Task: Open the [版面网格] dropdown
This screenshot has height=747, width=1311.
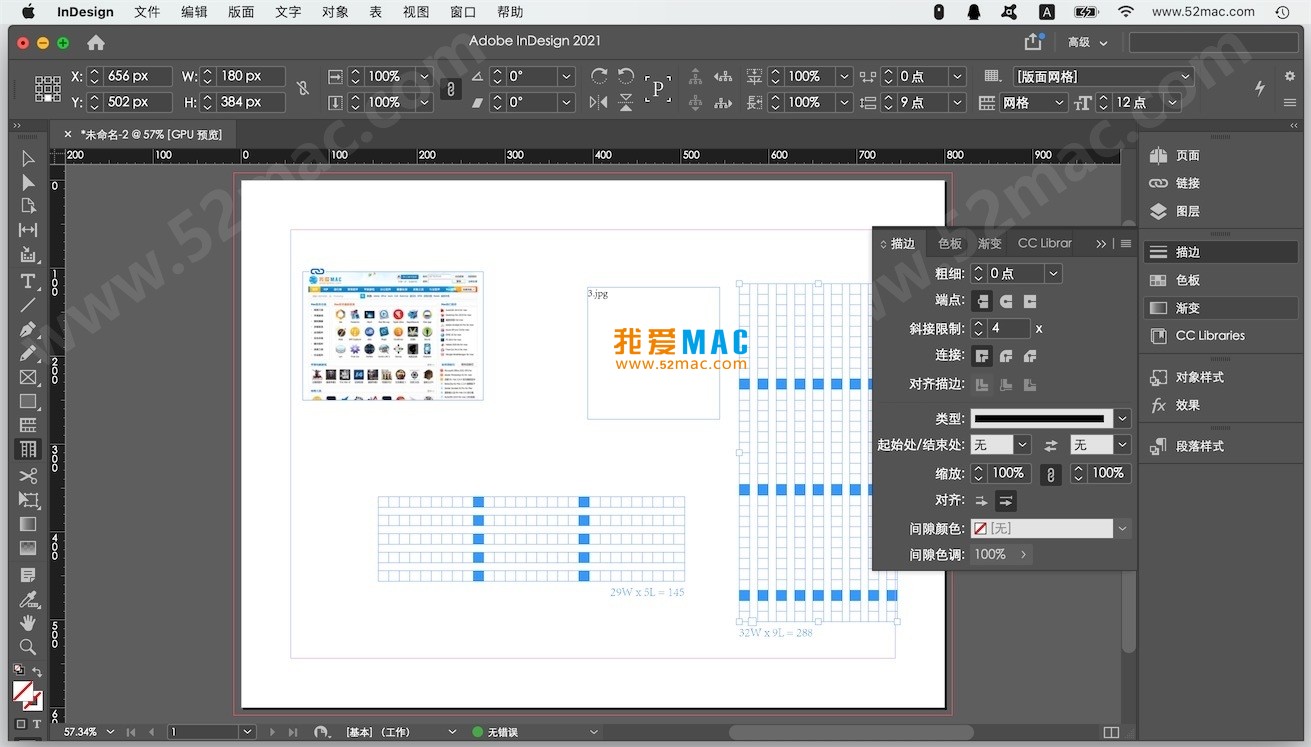Action: [x=1104, y=76]
